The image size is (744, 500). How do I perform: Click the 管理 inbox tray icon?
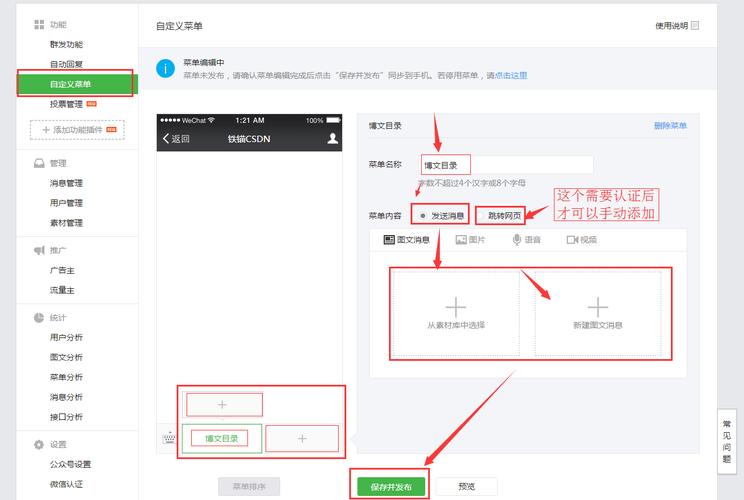pyautogui.click(x=39, y=163)
